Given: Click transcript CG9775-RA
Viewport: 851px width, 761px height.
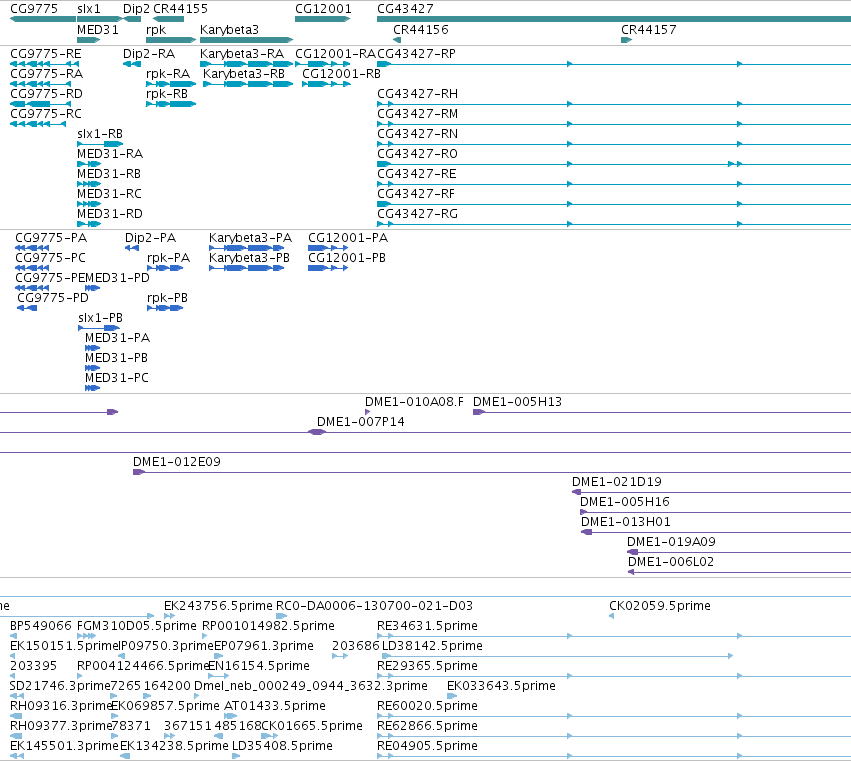Looking at the screenshot, I should (x=47, y=74).
